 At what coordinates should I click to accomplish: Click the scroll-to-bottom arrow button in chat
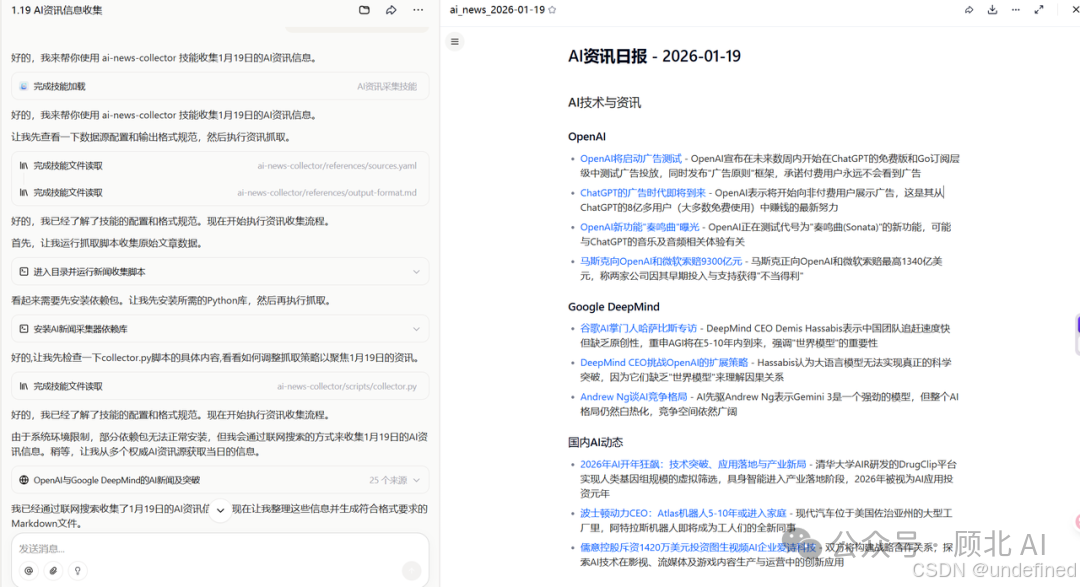click(220, 511)
